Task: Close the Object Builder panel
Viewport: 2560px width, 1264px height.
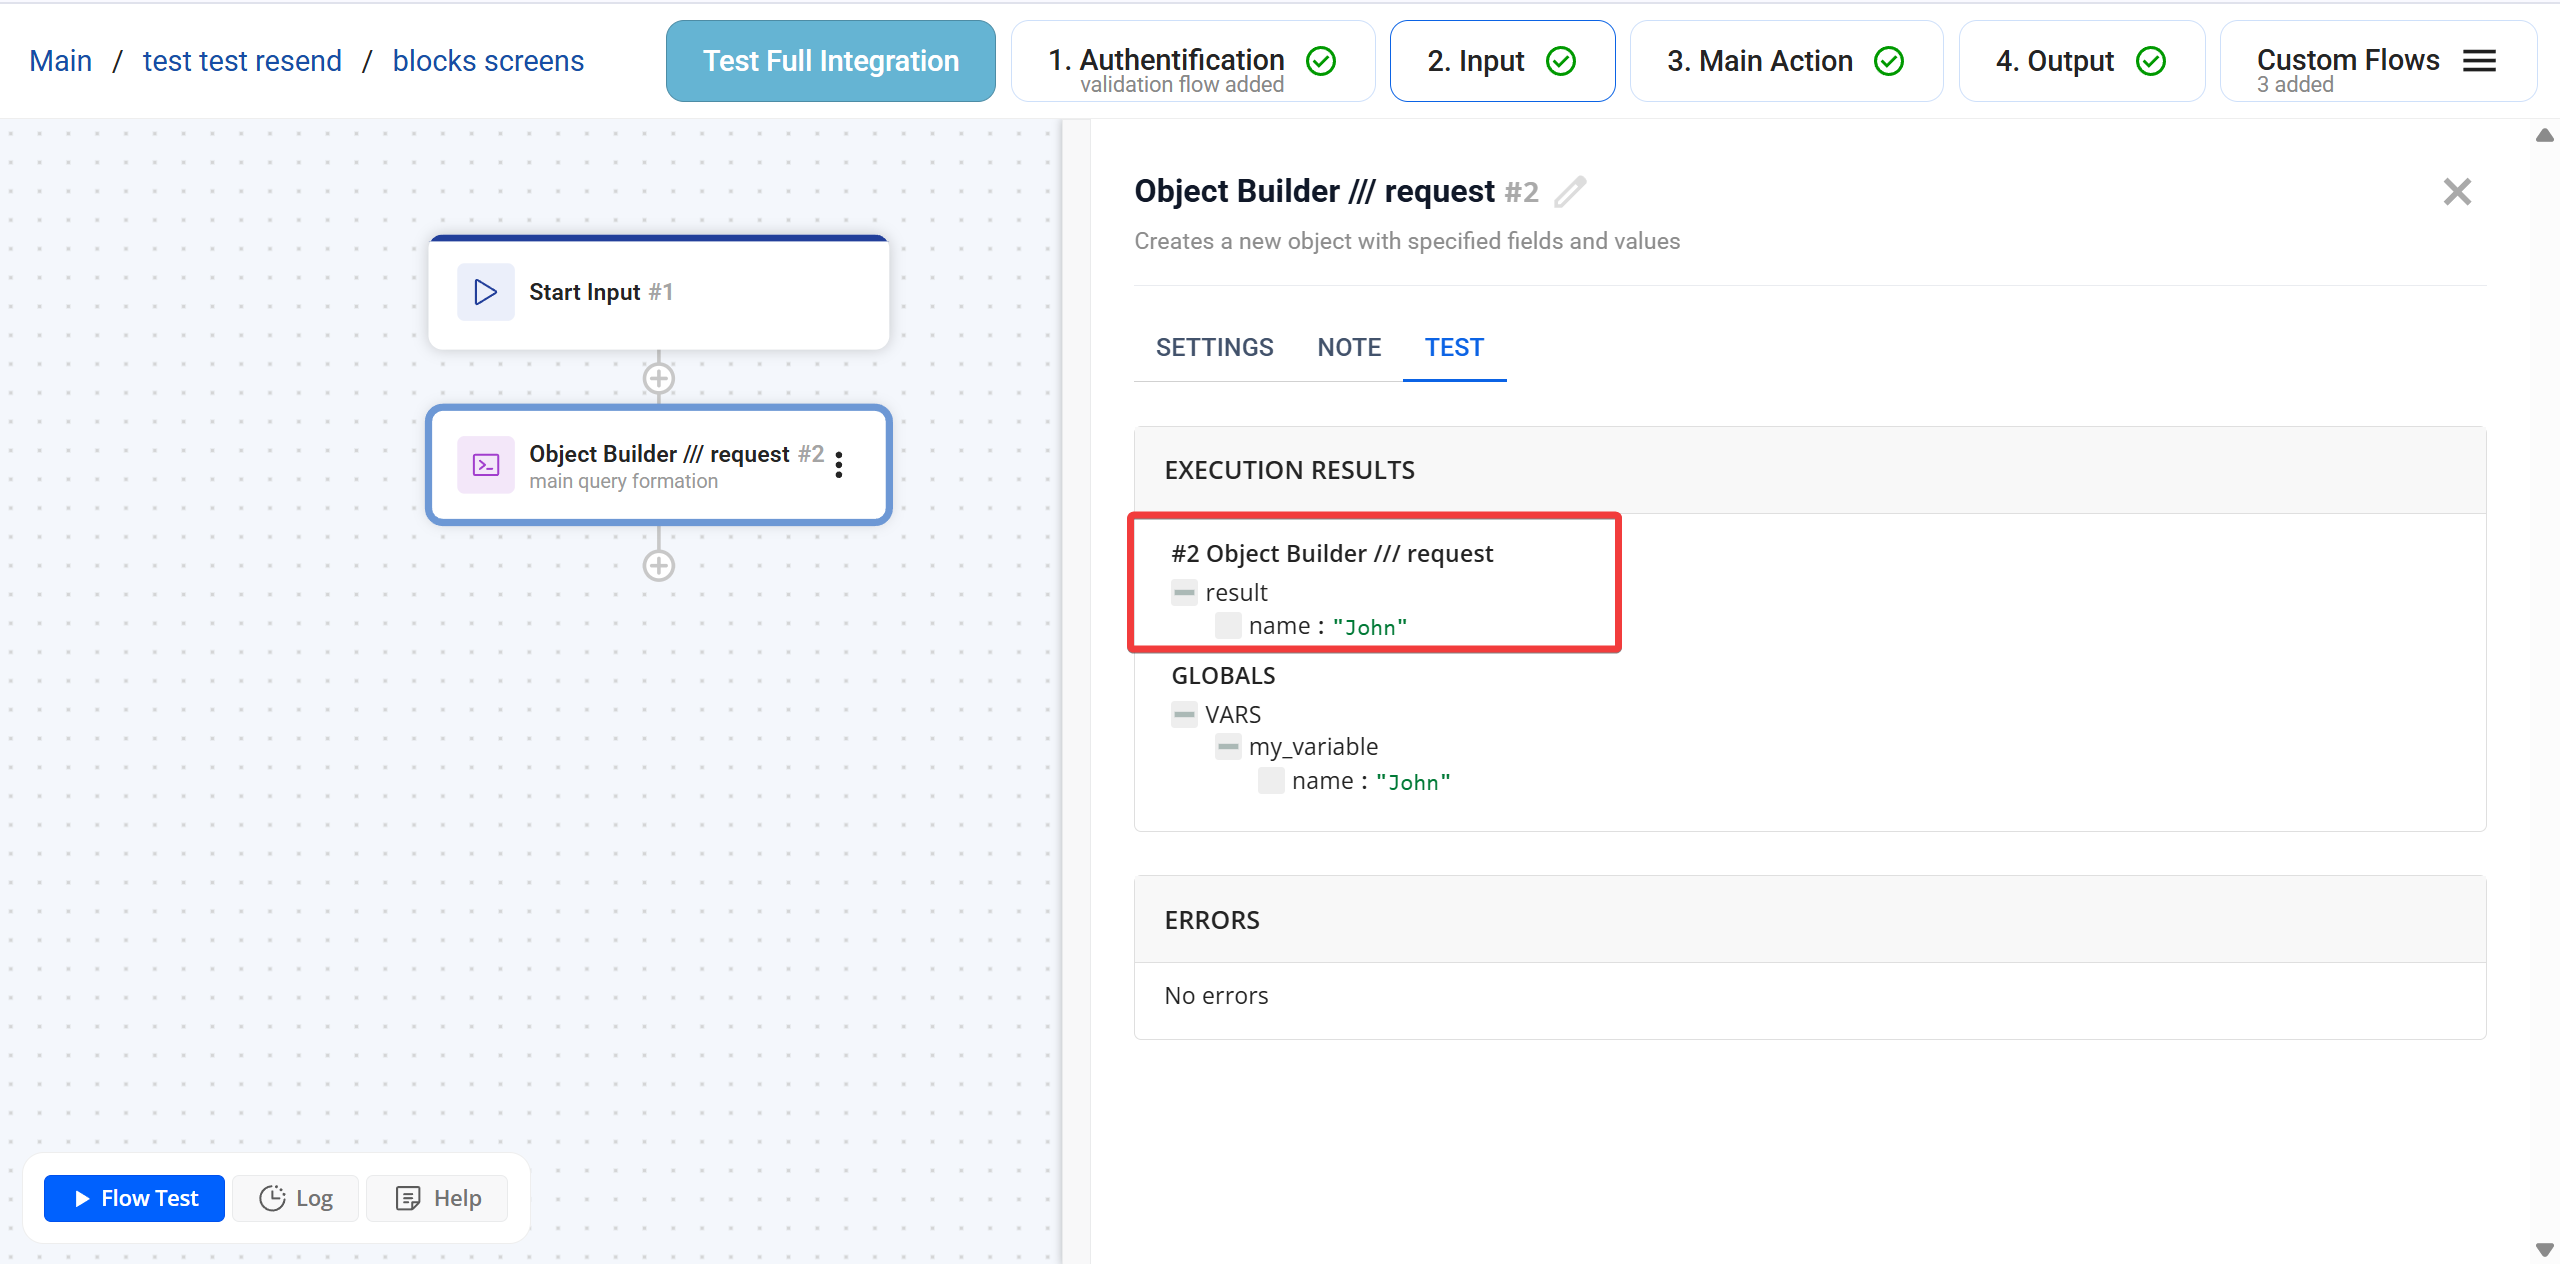Action: coord(2457,191)
